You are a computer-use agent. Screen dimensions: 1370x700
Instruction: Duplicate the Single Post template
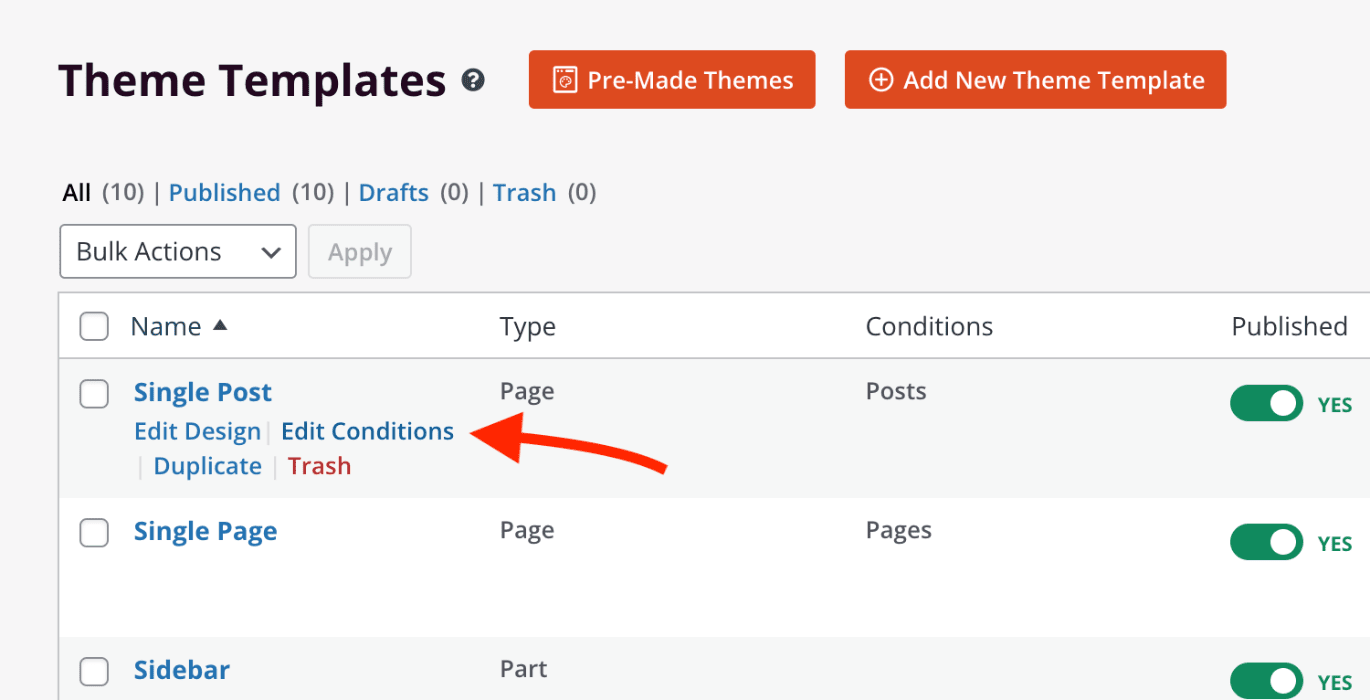[x=207, y=466]
